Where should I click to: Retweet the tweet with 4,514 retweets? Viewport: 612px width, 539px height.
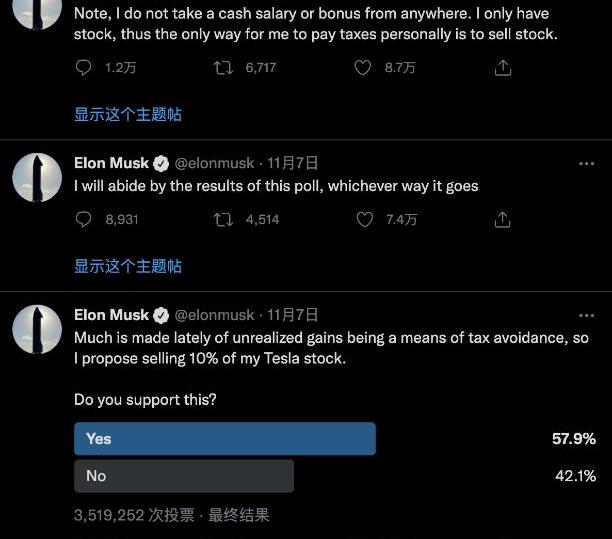pos(224,219)
